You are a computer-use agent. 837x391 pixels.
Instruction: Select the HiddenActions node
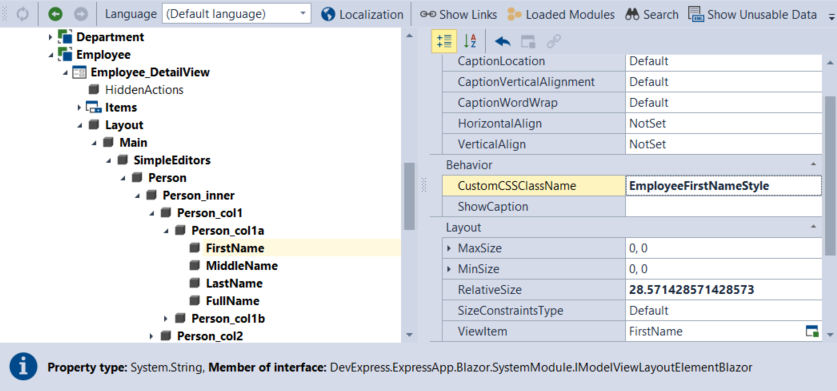pyautogui.click(x=144, y=90)
